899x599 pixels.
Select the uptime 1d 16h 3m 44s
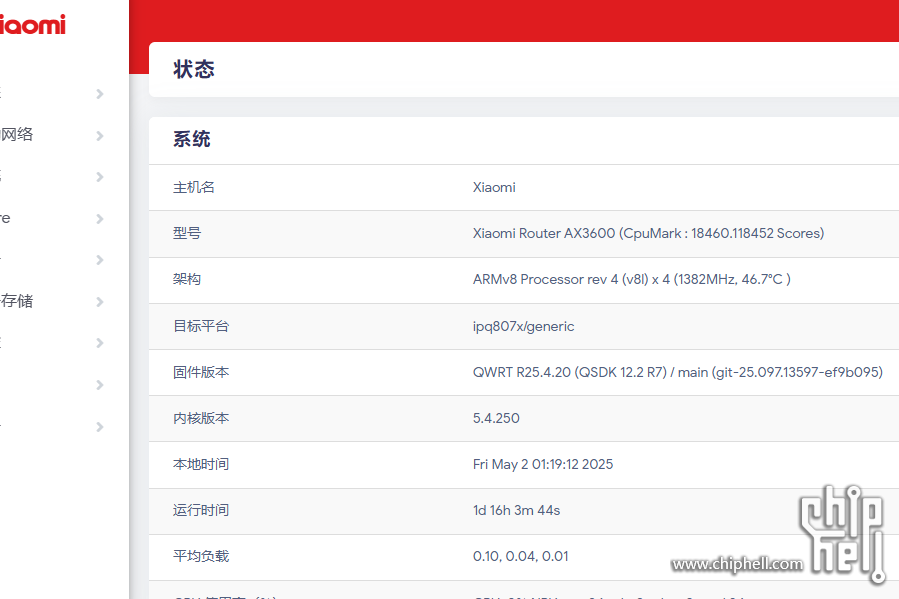pyautogui.click(x=517, y=510)
